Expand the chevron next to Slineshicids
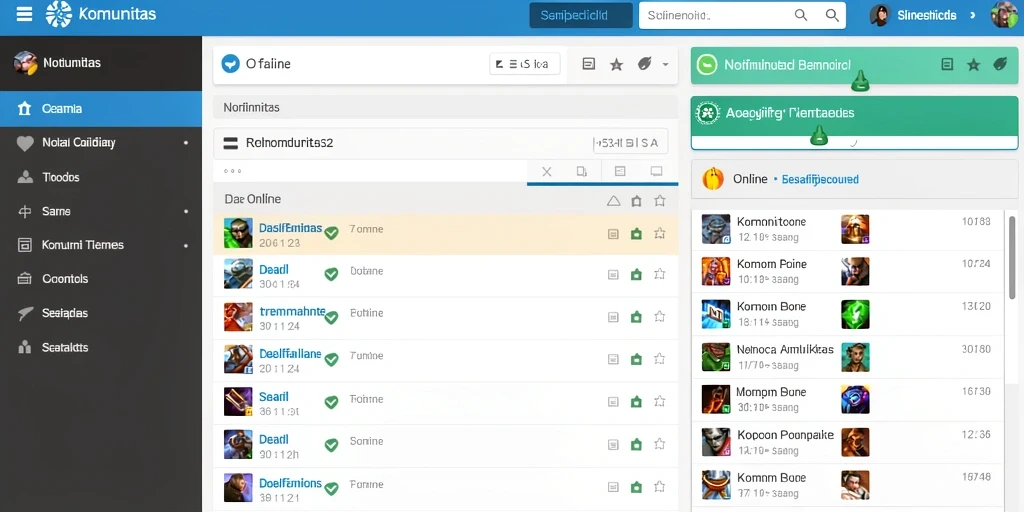Image resolution: width=1024 pixels, height=512 pixels. pos(973,15)
